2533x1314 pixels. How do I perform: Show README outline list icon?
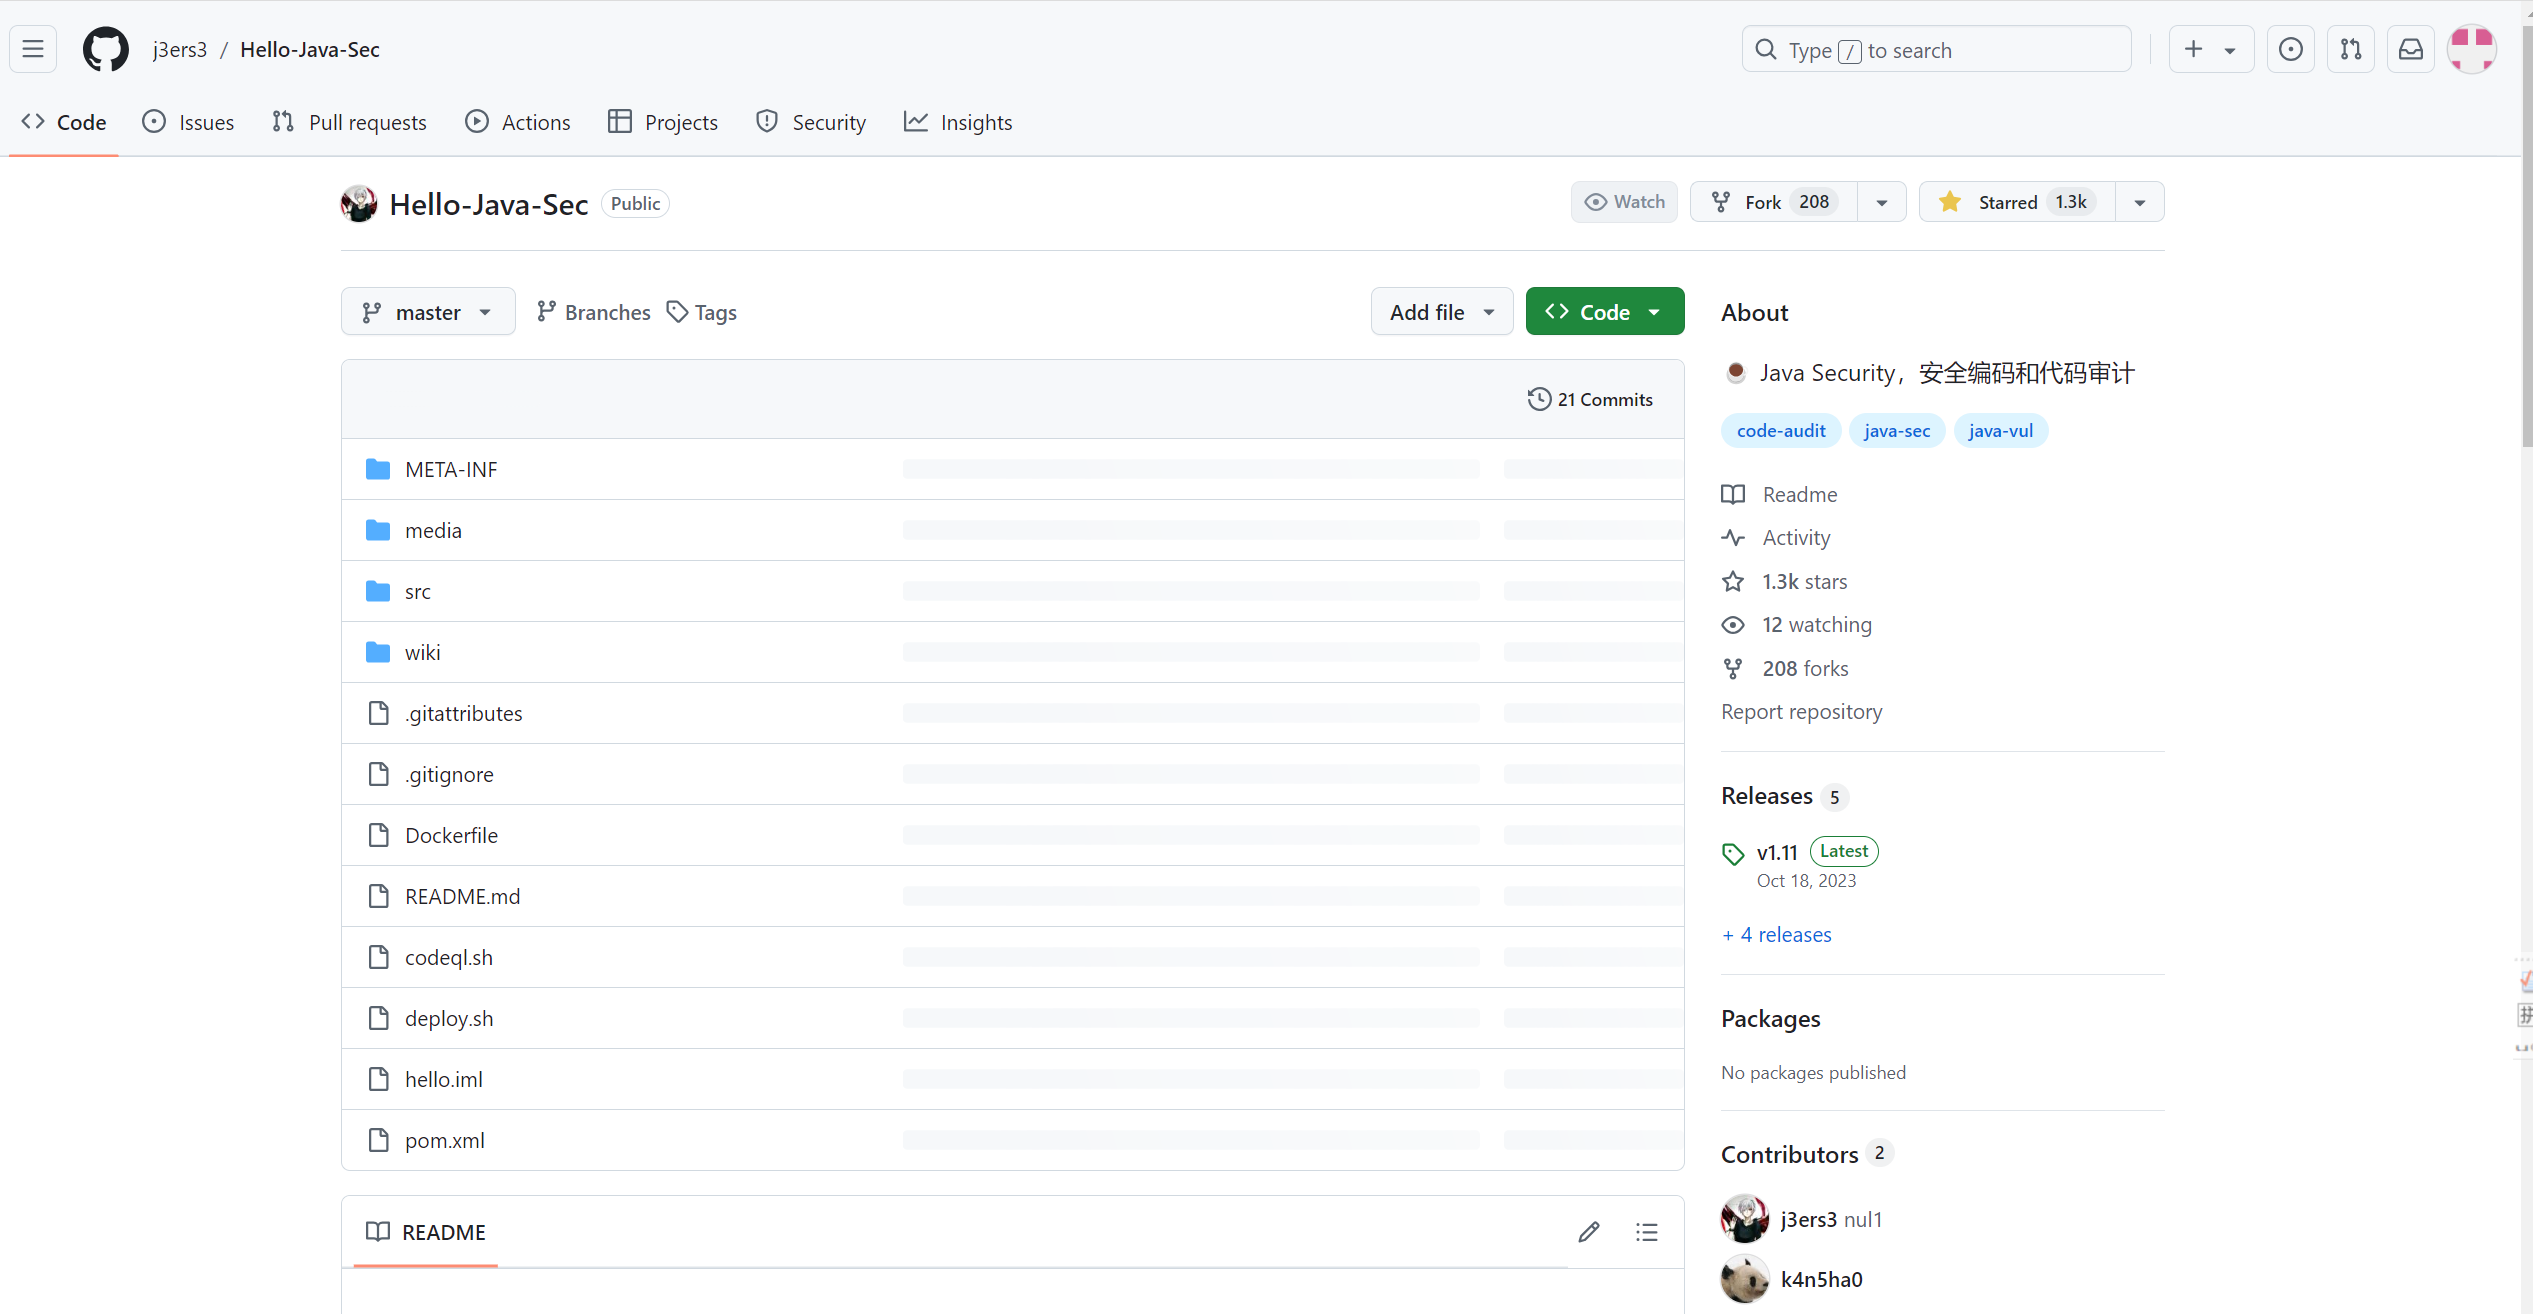(x=1647, y=1232)
